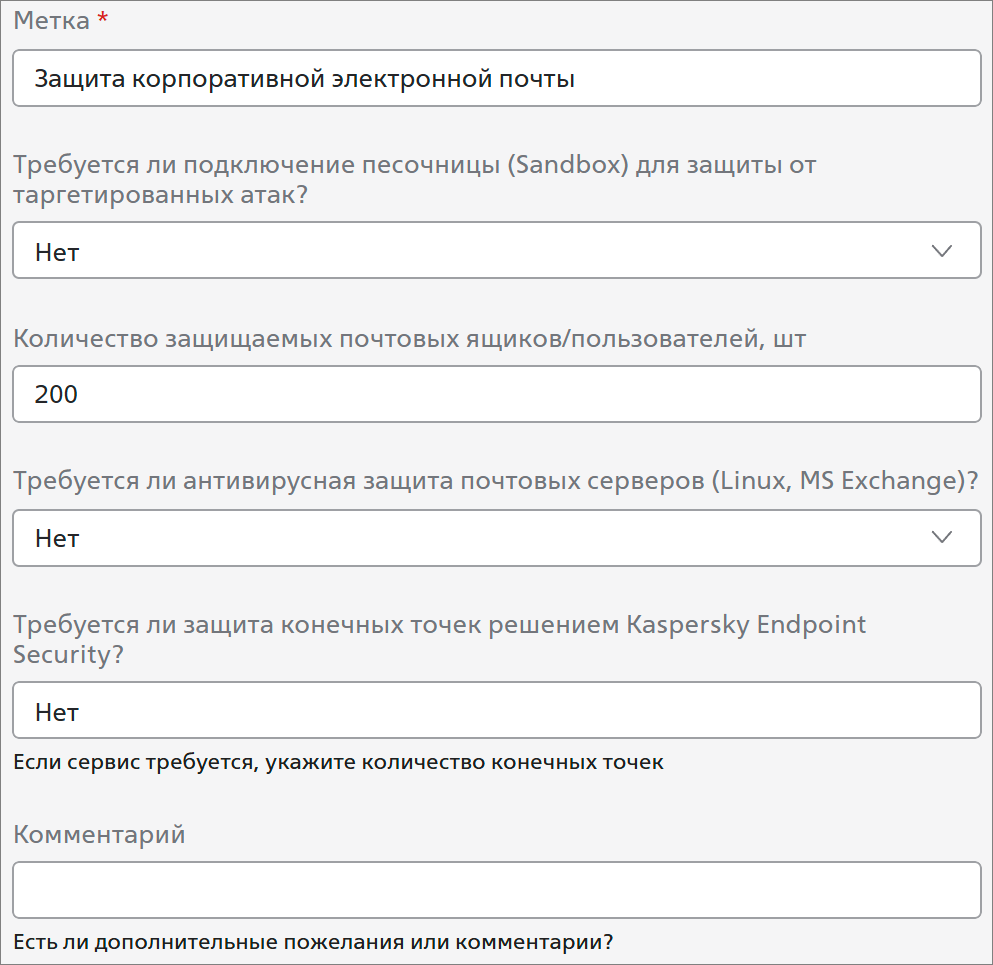Screen dimensions: 993x965
Task: Click the red required asterisk near Метка
Action: click(103, 18)
